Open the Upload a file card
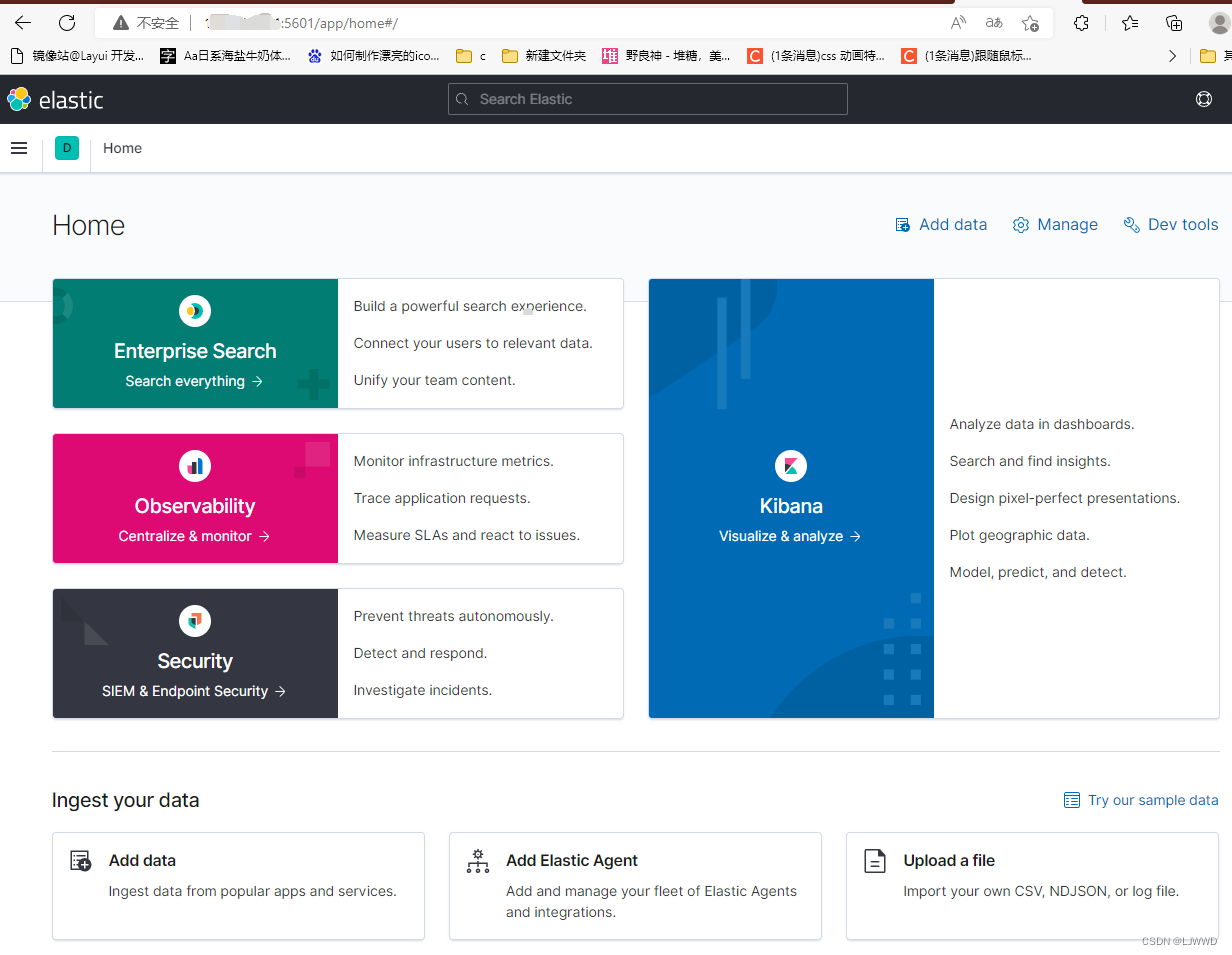This screenshot has width=1232, height=955. pos(1032,886)
